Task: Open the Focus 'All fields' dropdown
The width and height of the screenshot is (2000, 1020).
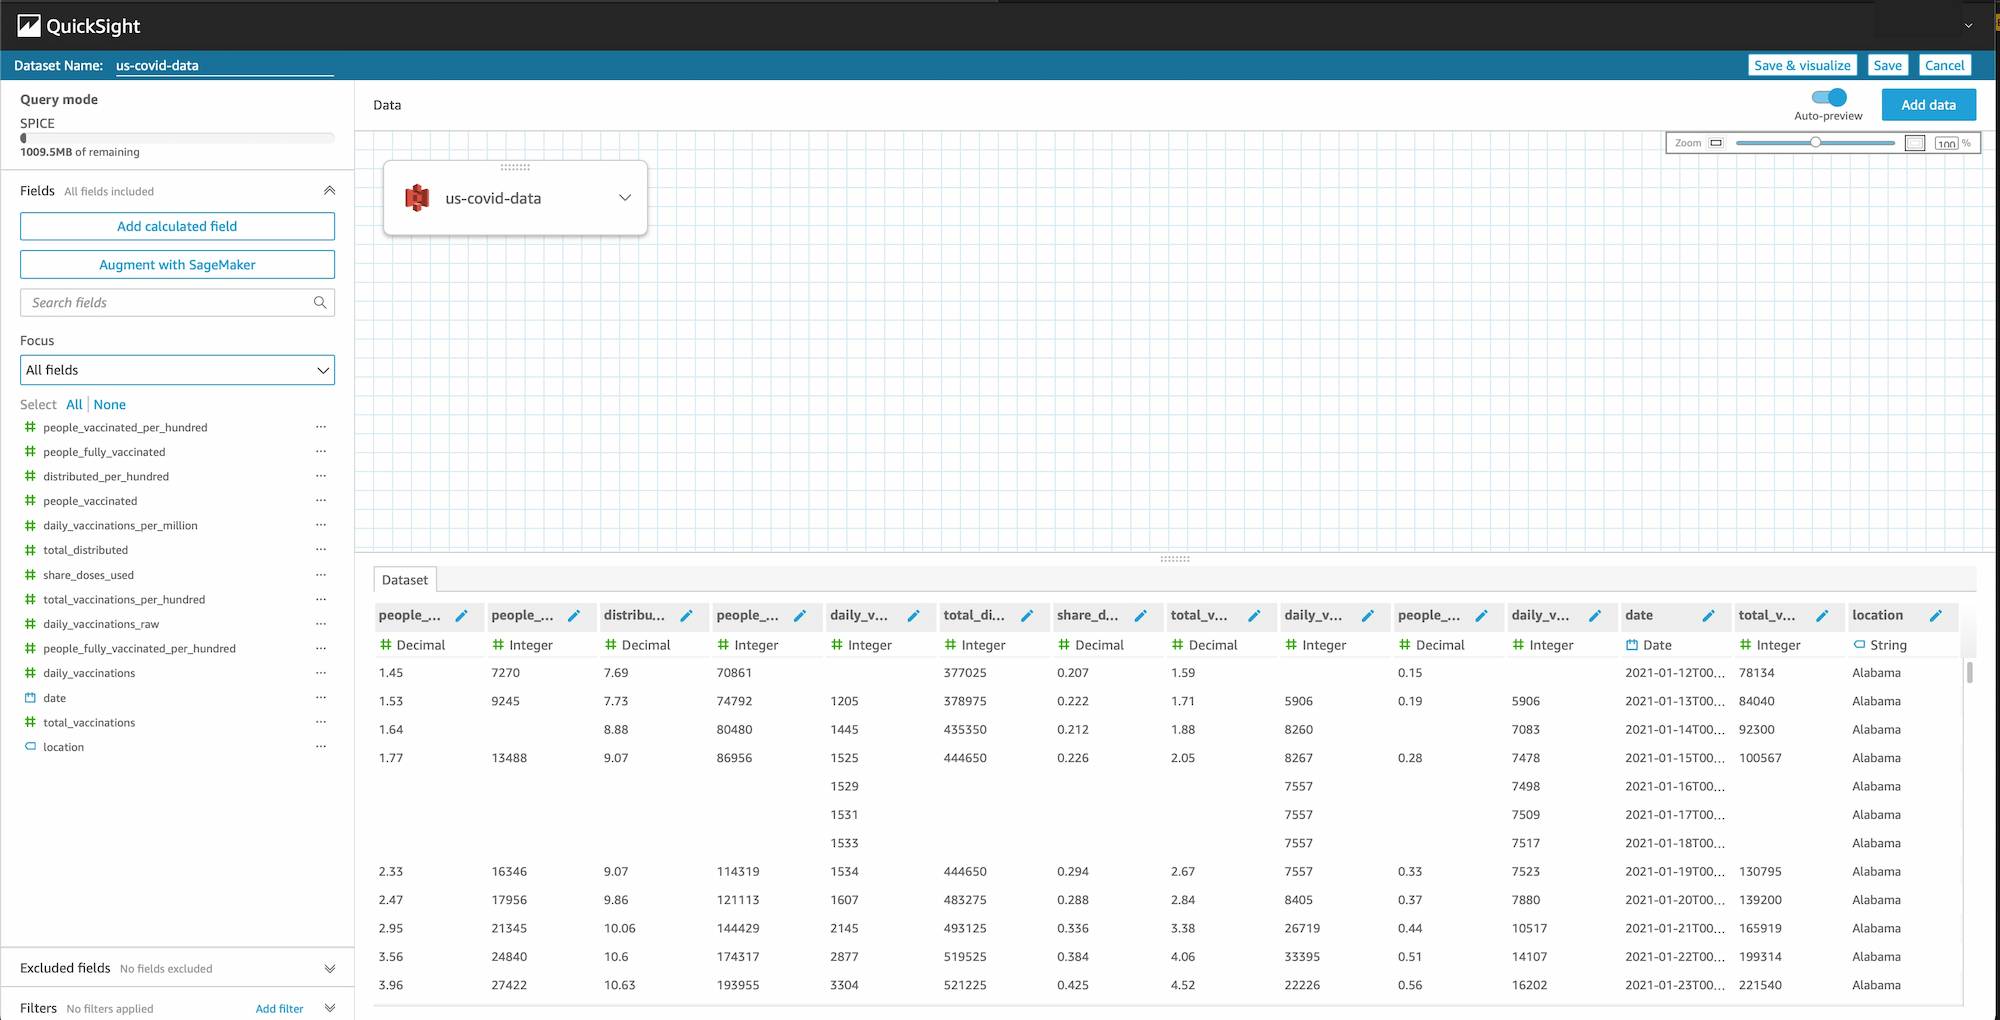Action: [x=177, y=370]
